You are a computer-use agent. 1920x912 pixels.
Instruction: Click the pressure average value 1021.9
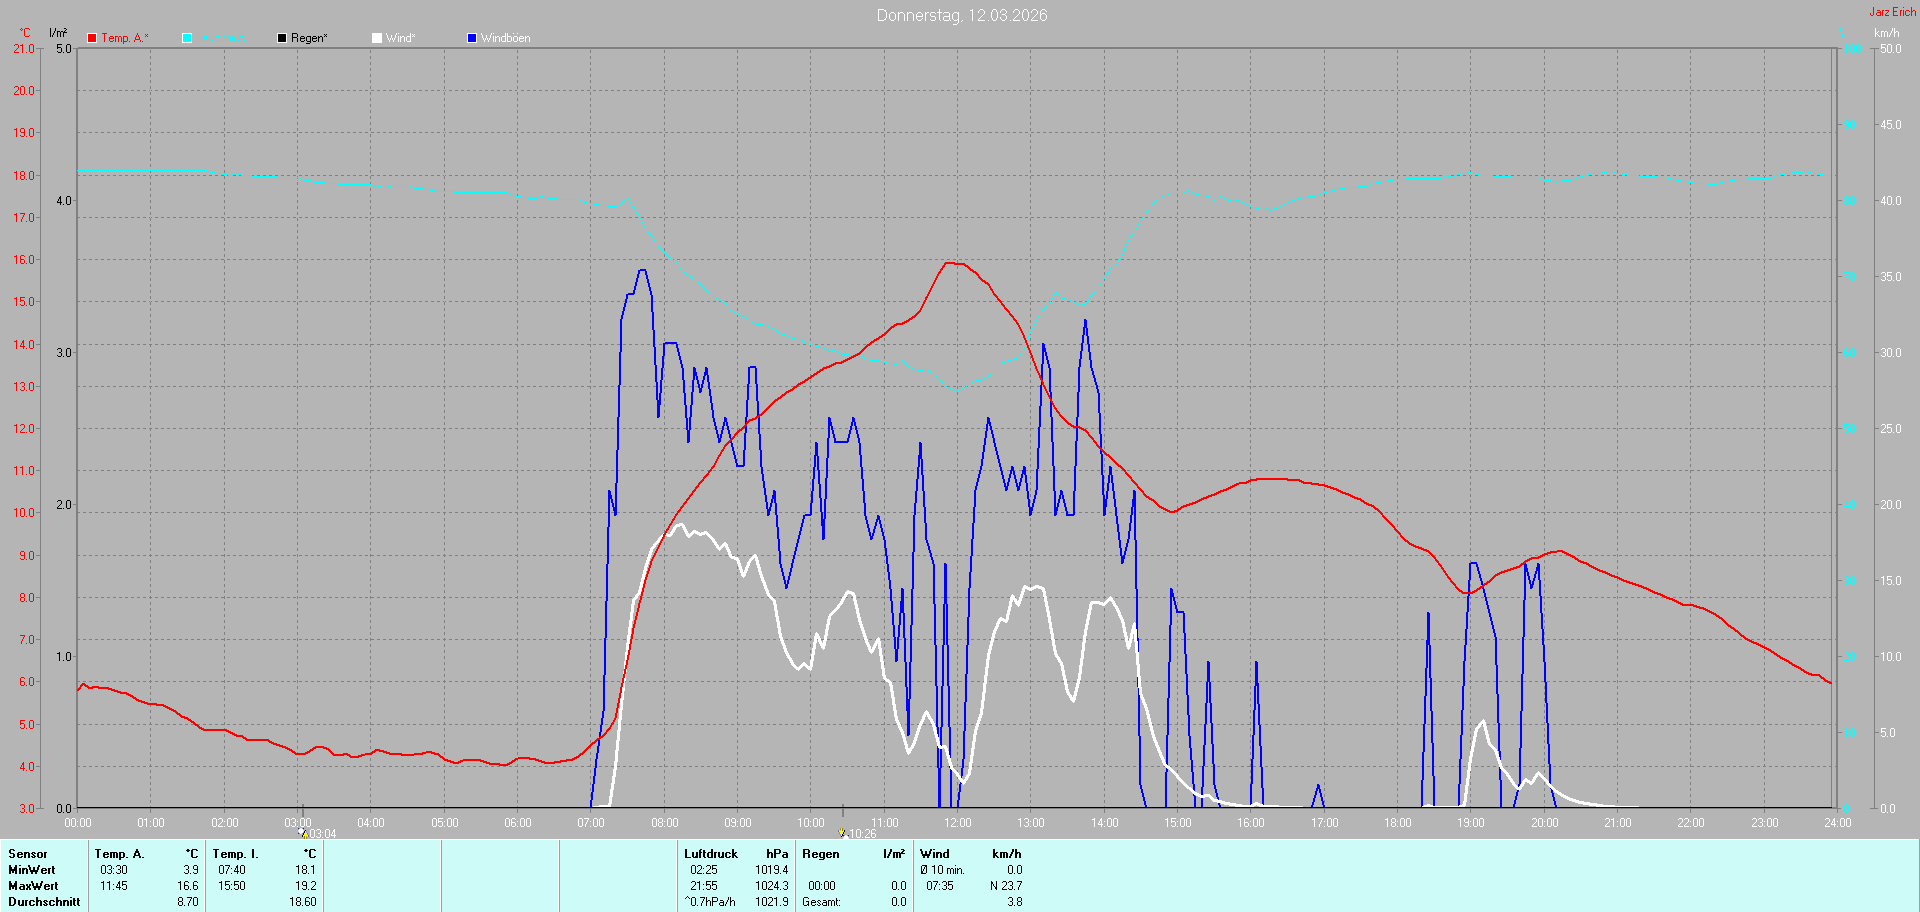772,902
